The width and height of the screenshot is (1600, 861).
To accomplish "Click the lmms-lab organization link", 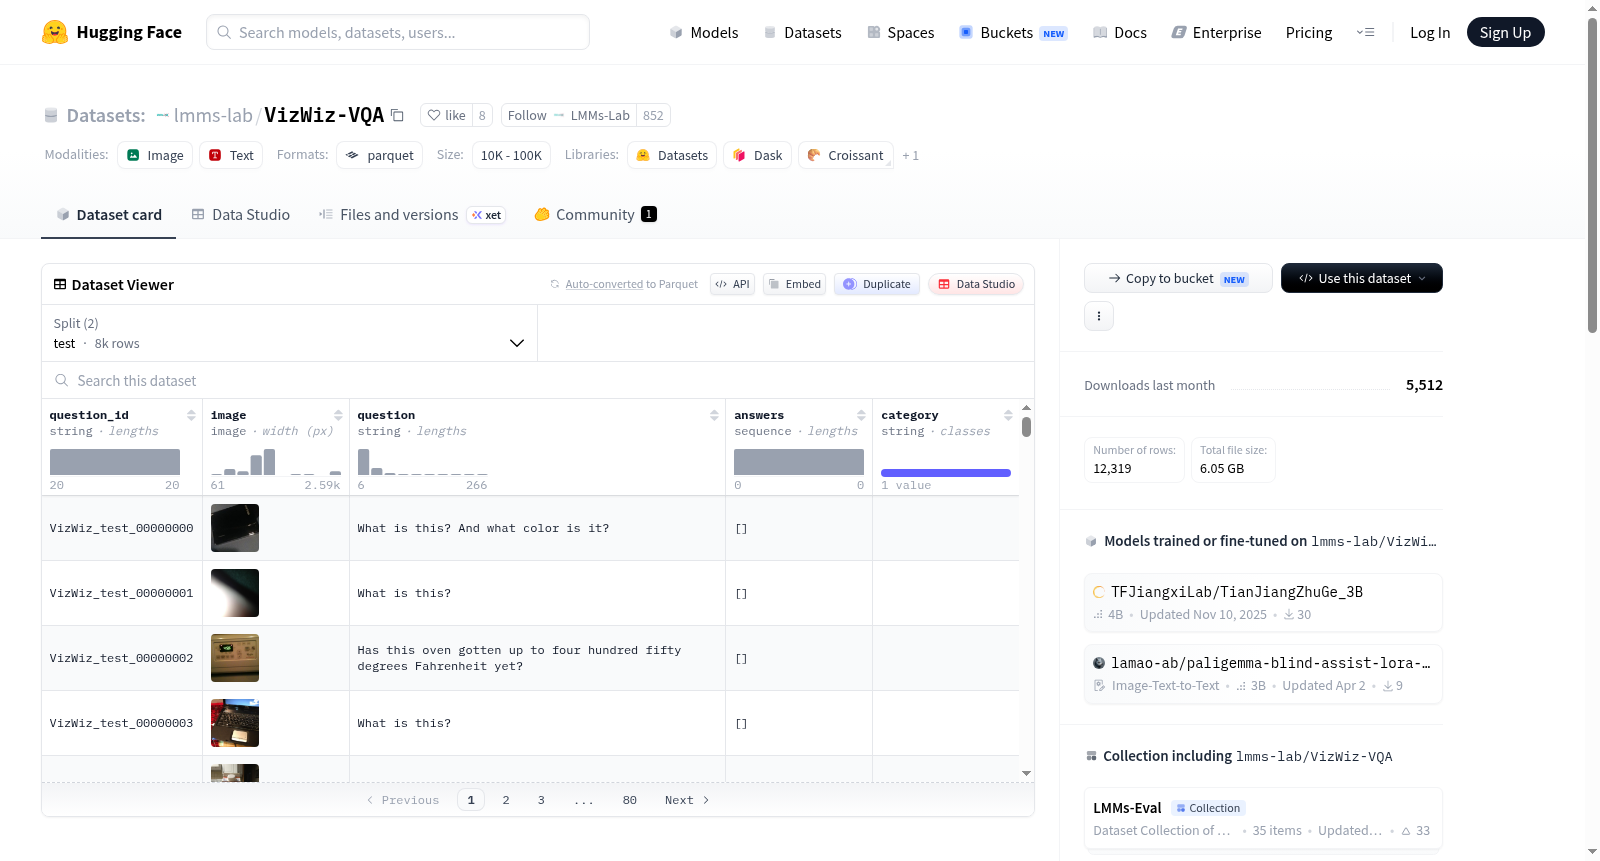I will pyautogui.click(x=212, y=115).
